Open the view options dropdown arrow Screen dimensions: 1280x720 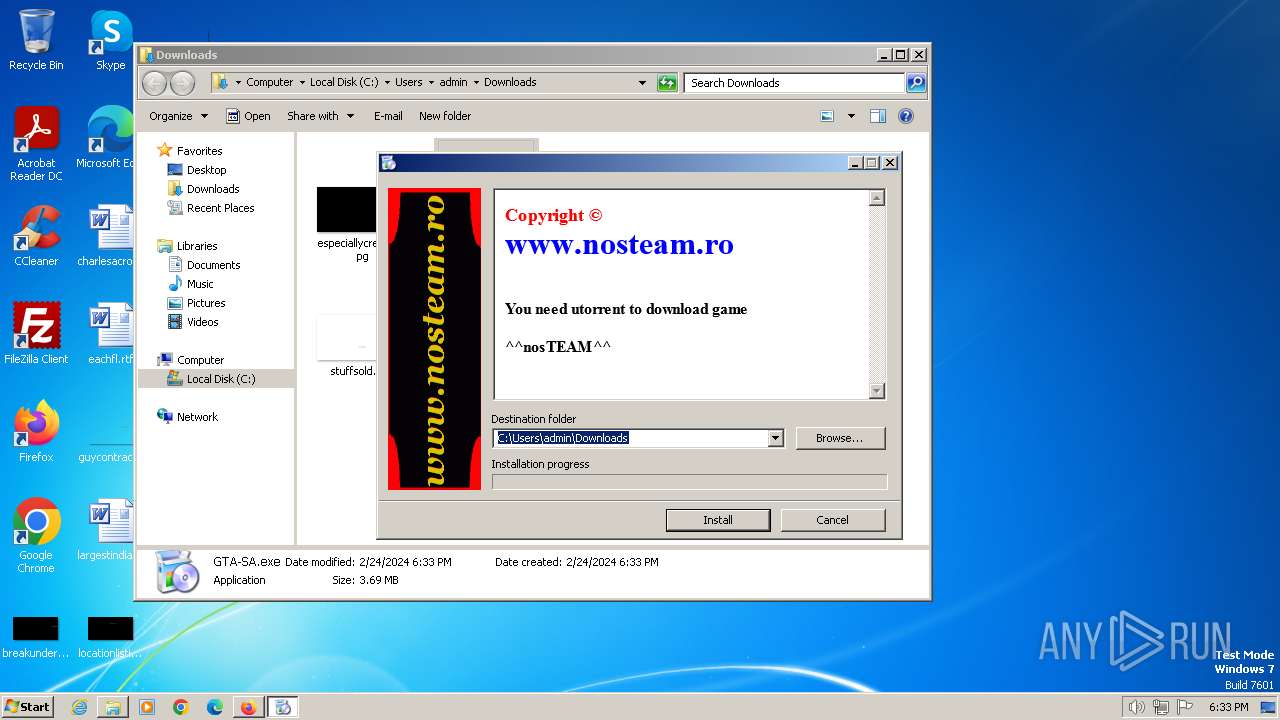coord(851,116)
